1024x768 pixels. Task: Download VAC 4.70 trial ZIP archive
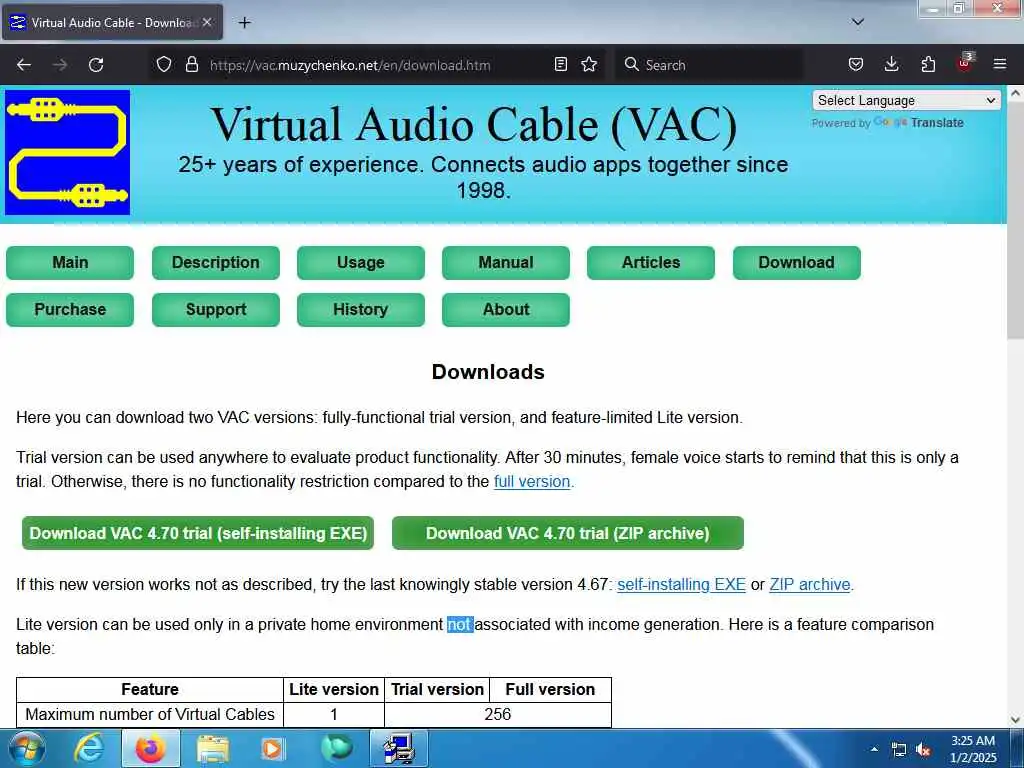(x=568, y=533)
